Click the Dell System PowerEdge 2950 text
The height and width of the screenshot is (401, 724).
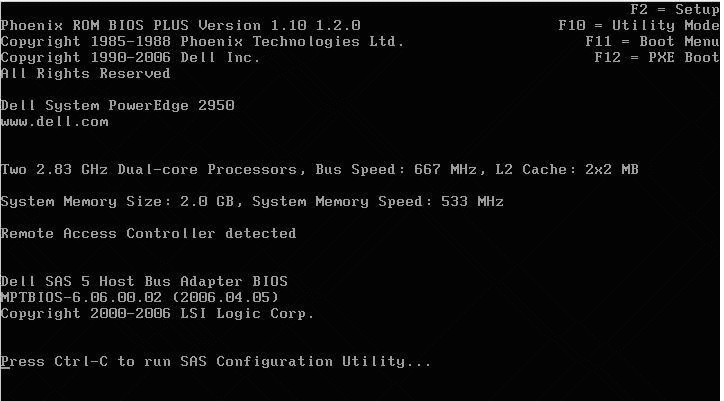[117, 105]
